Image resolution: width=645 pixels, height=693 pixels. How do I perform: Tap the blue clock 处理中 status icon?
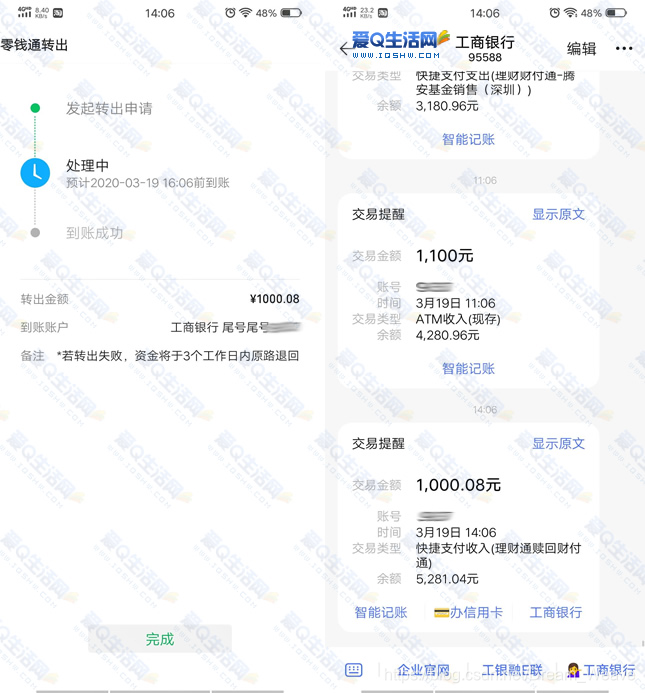(35, 173)
